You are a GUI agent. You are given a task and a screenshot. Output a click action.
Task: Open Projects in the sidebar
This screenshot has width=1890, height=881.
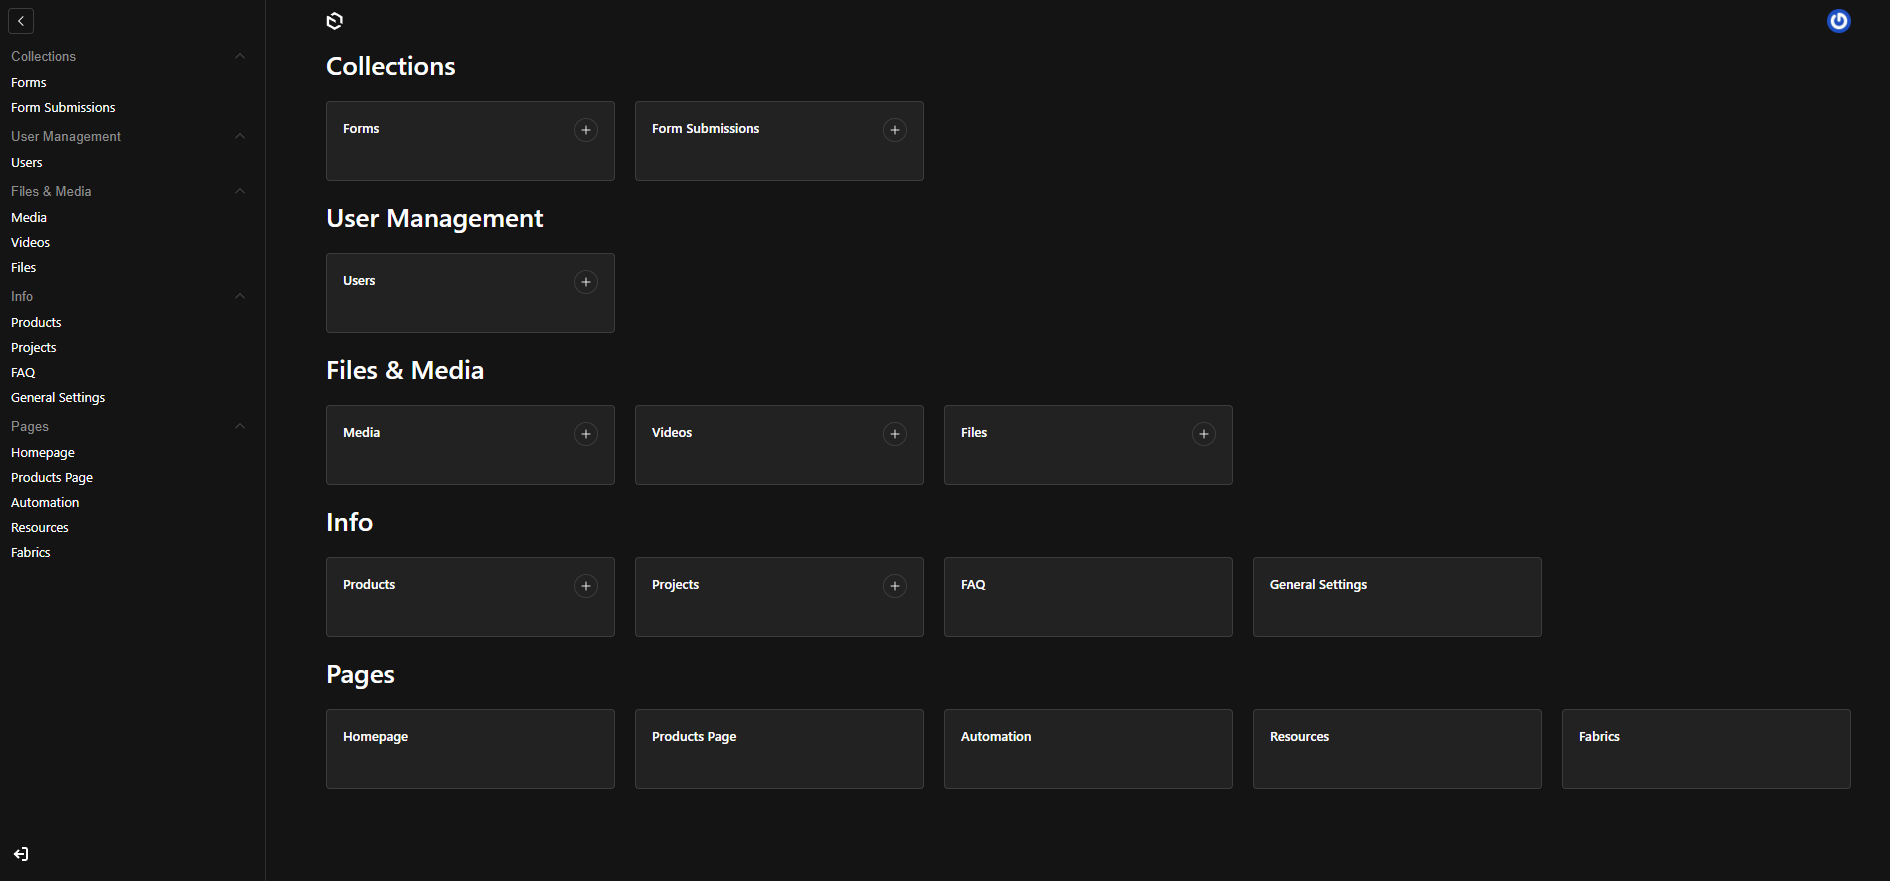[x=34, y=347]
